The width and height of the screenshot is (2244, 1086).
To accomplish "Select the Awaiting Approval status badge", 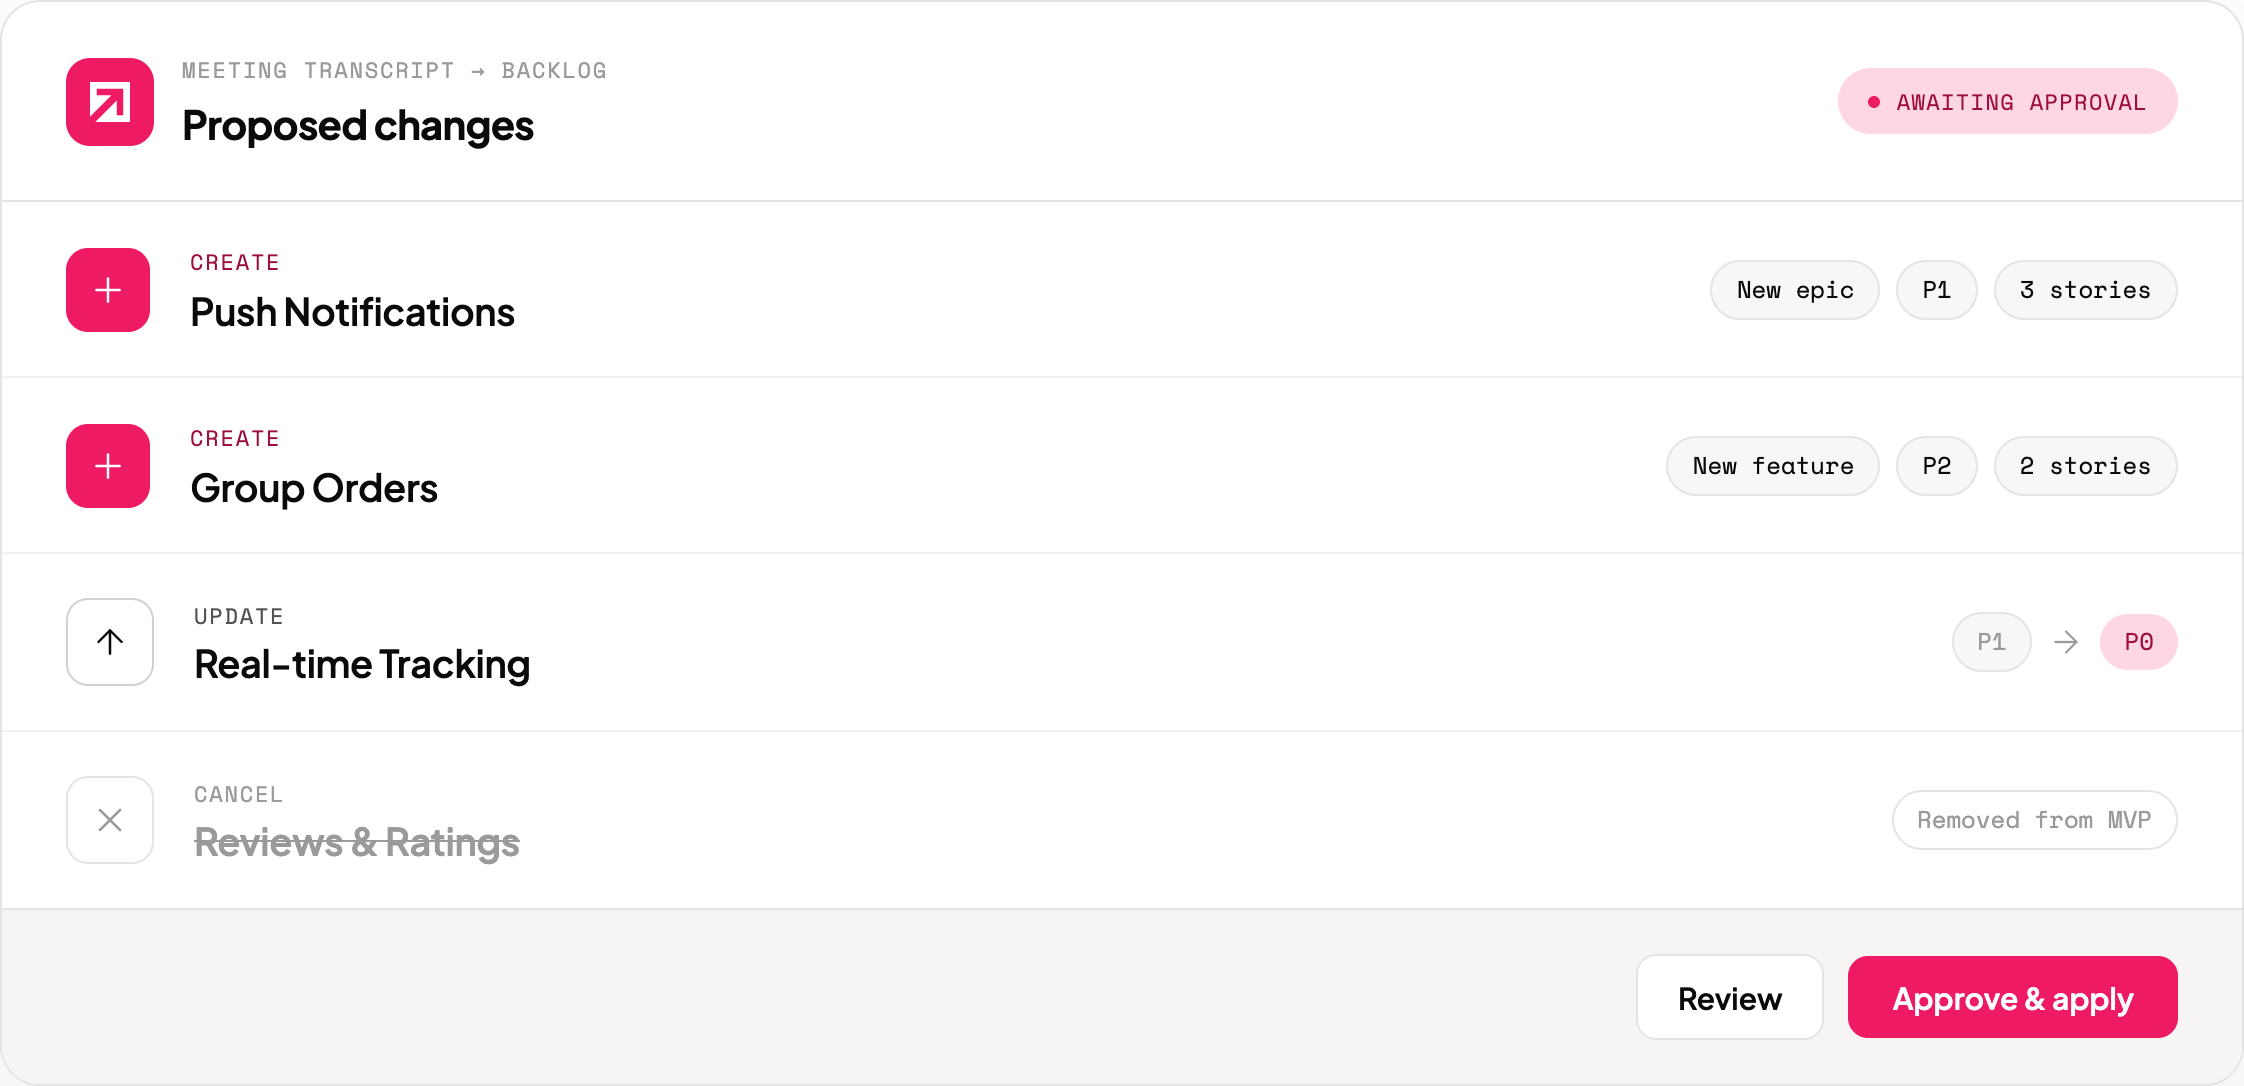I will (2008, 101).
